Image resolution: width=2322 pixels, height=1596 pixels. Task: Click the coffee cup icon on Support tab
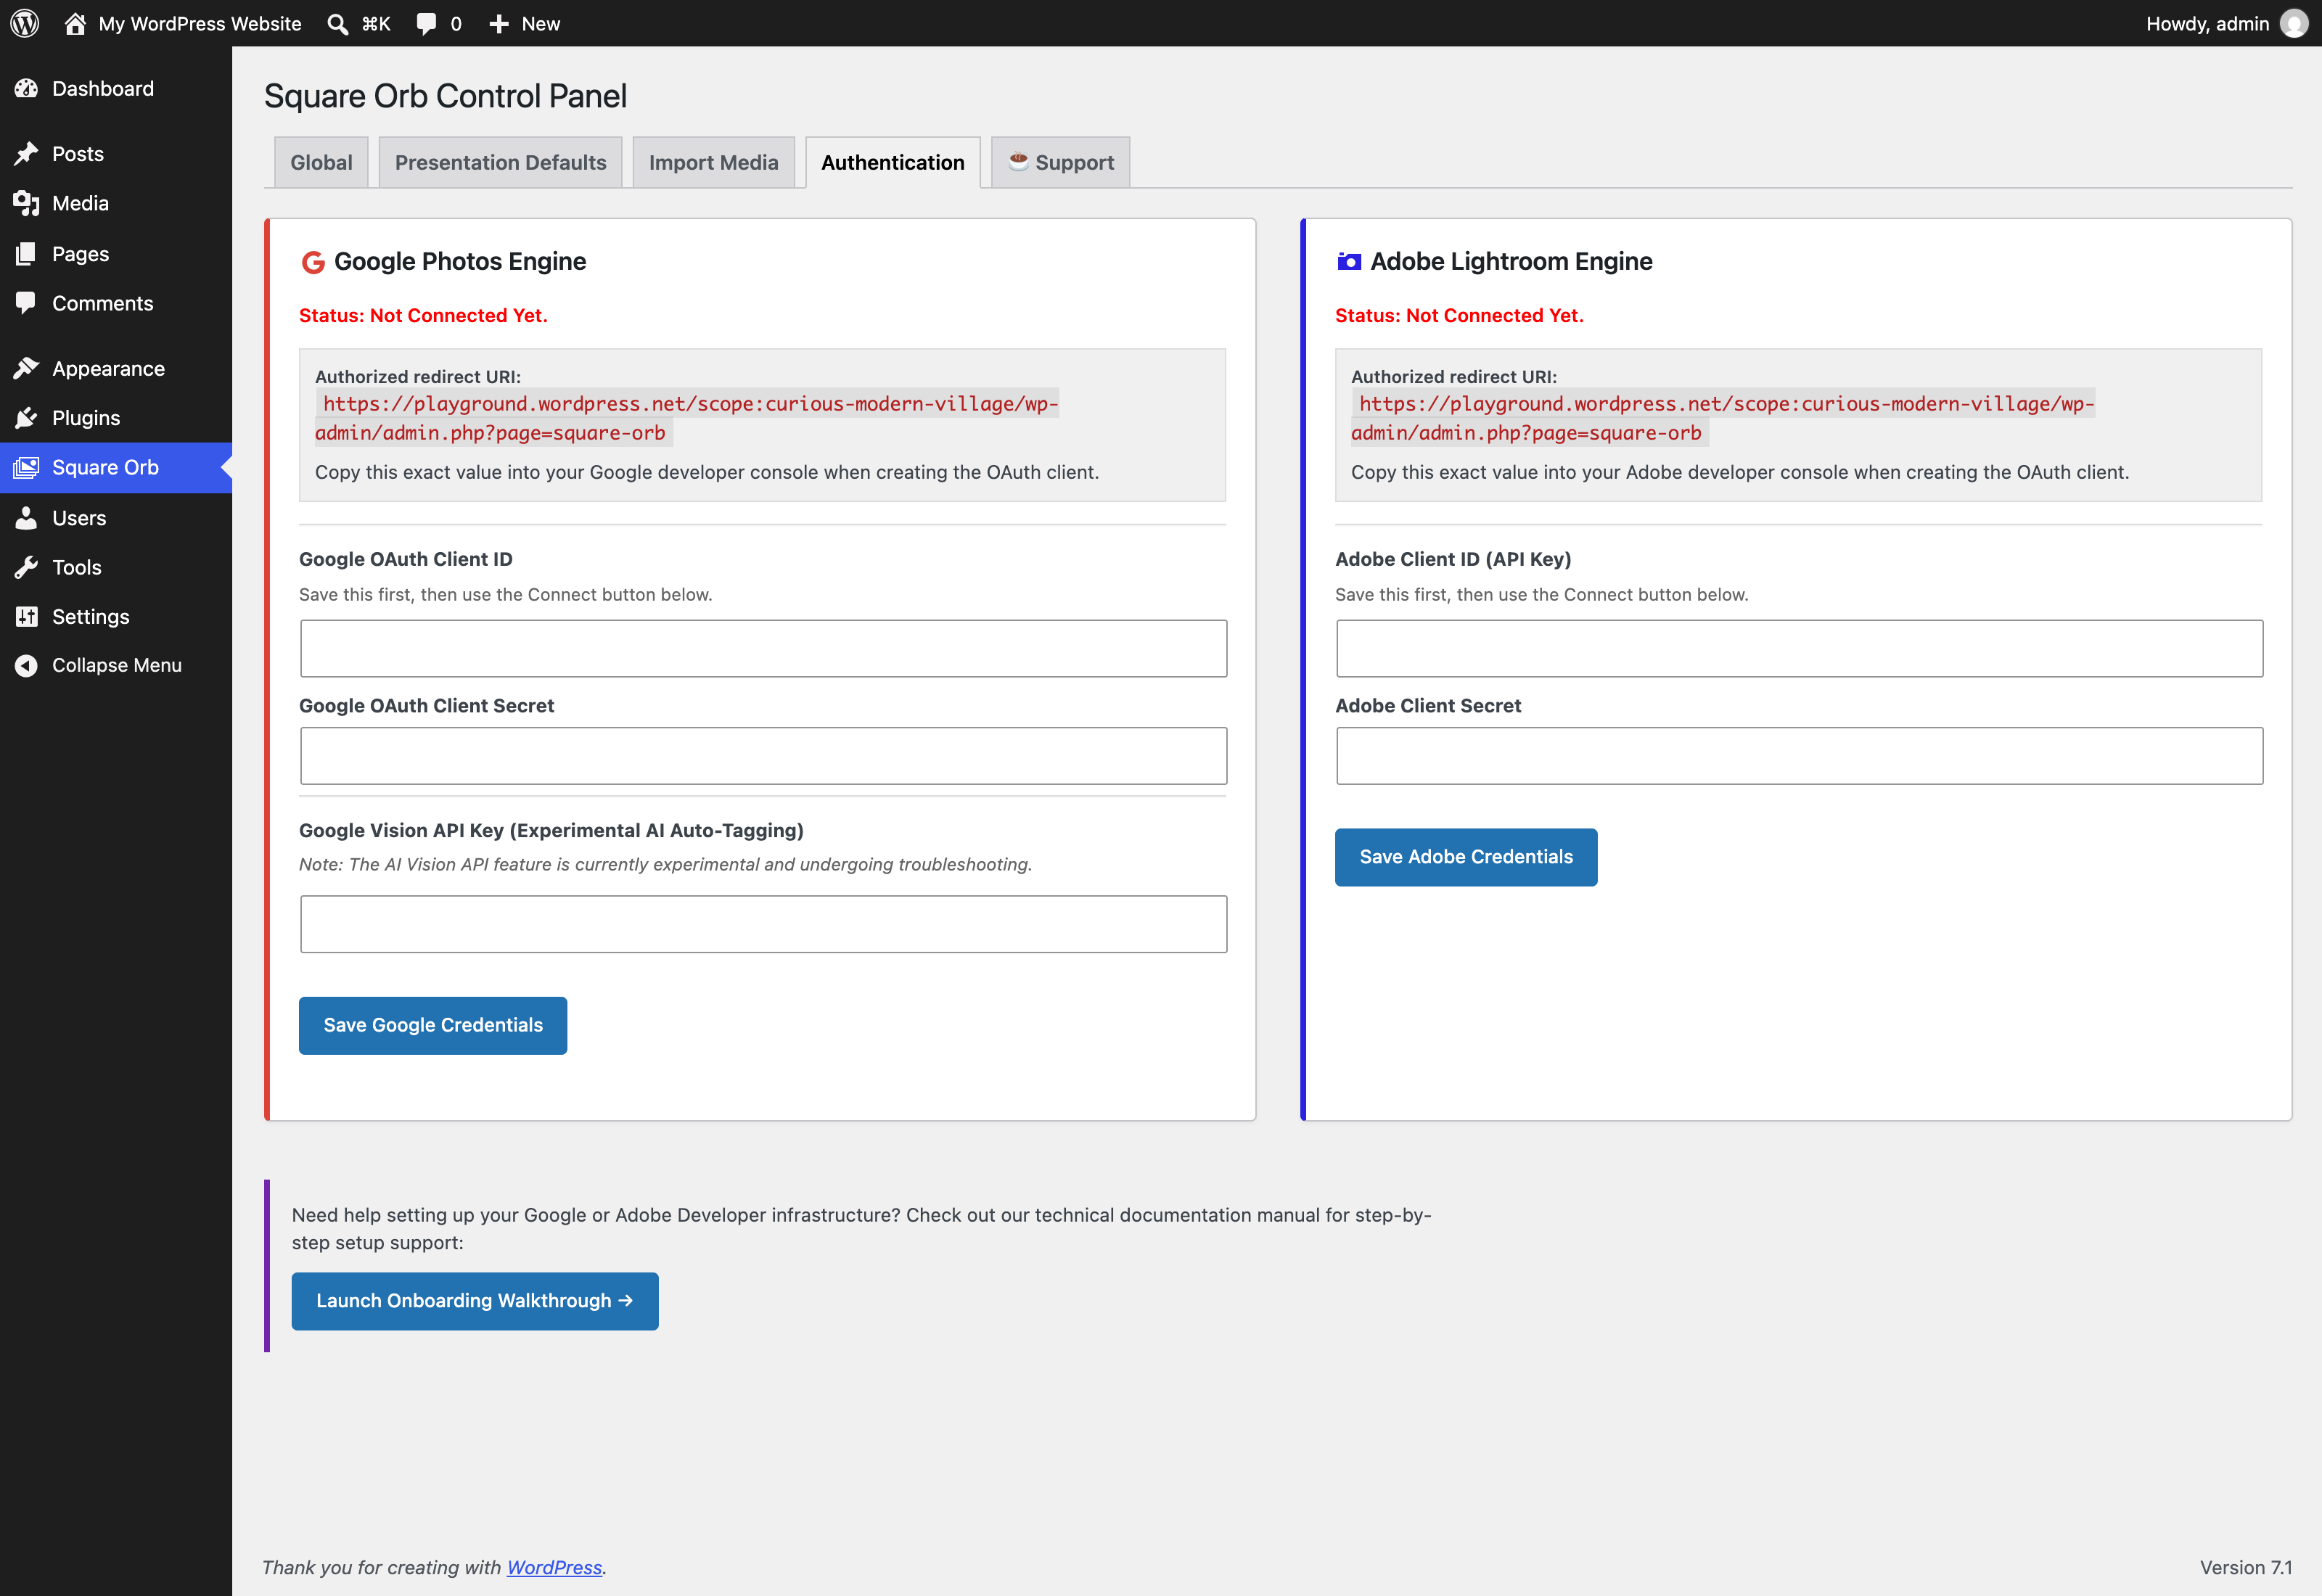coord(1018,161)
